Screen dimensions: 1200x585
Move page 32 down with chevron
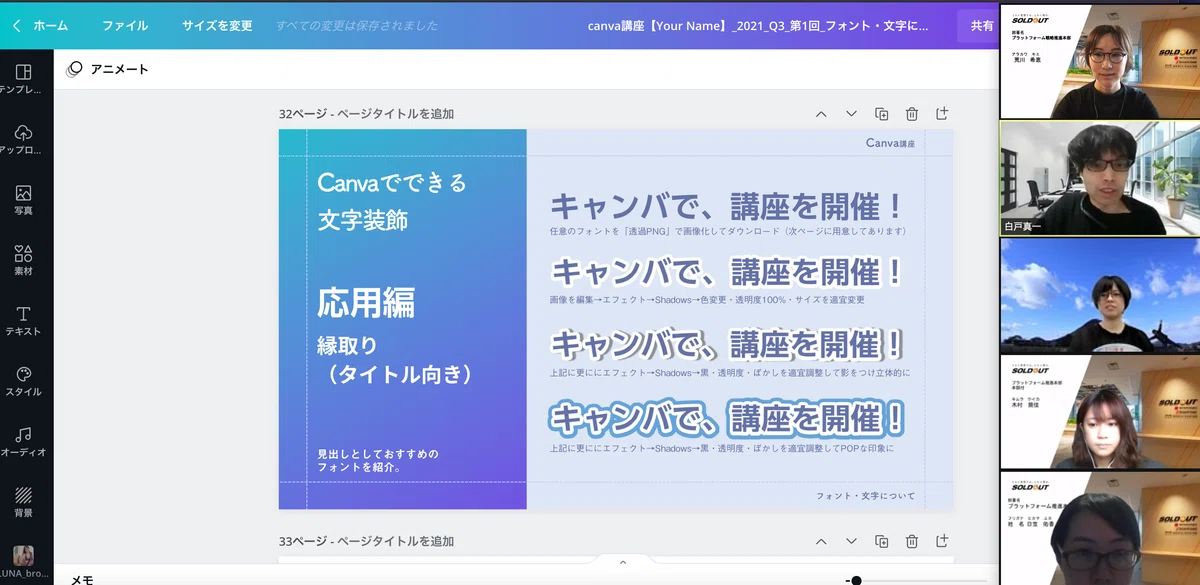tap(851, 114)
